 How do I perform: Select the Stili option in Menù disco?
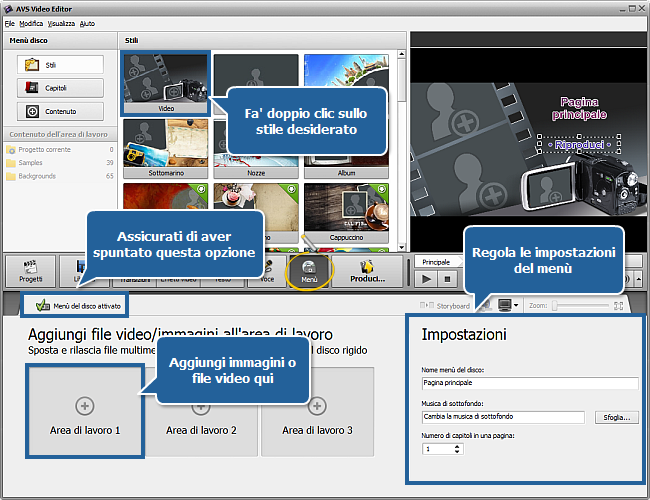pos(60,63)
